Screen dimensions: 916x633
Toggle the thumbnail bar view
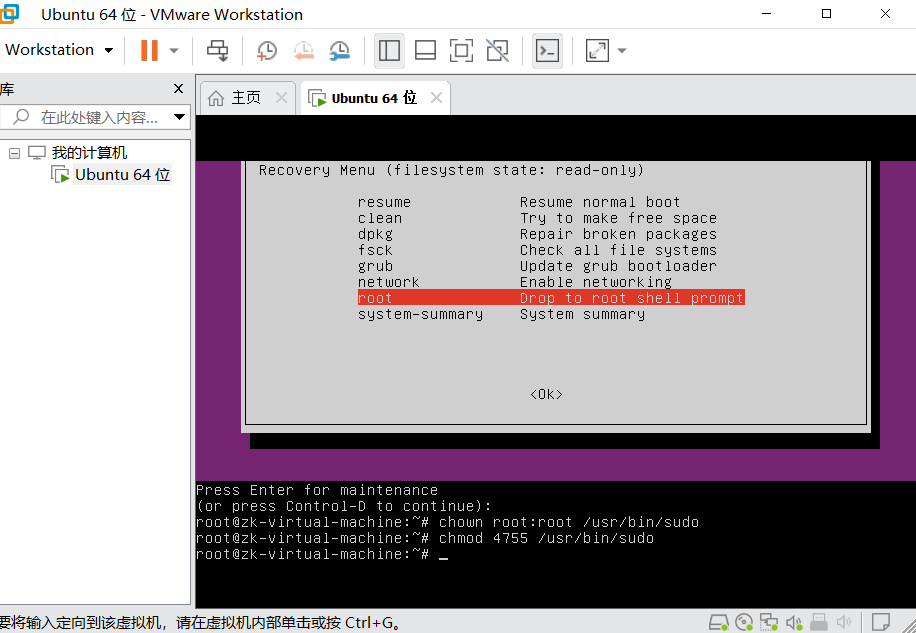(425, 50)
